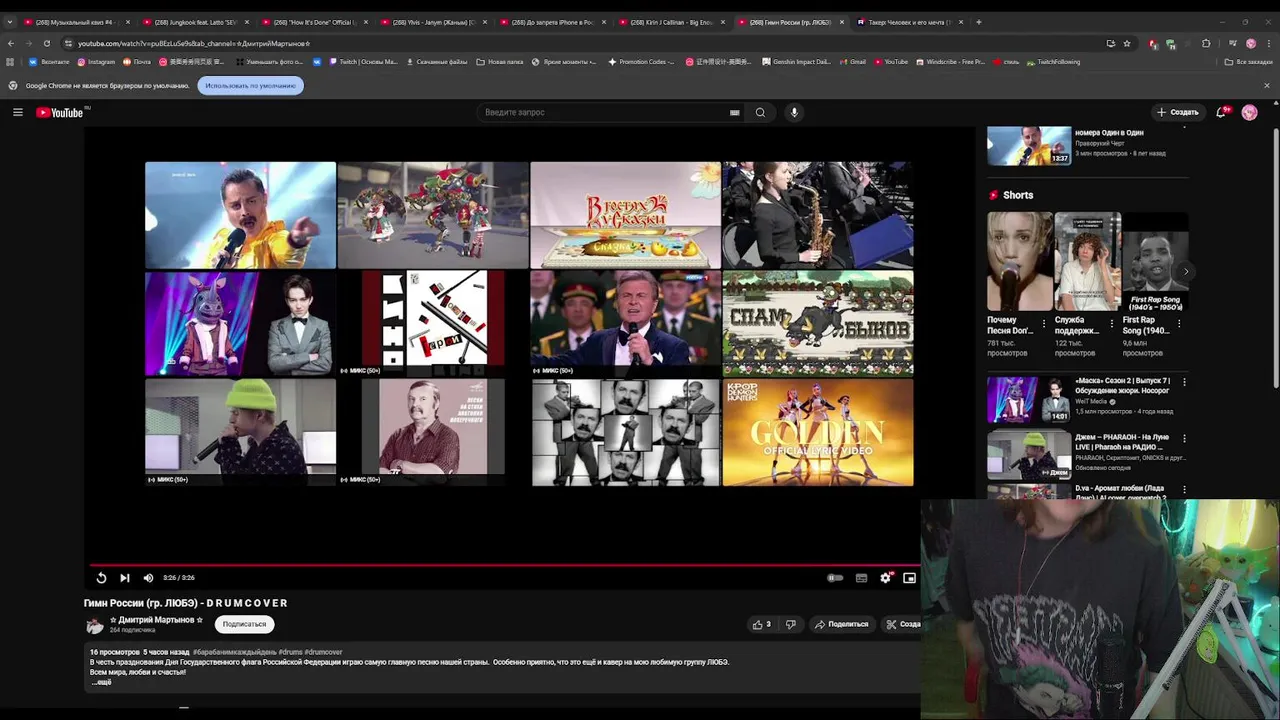
Task: Click the red progress bar of the video
Action: pos(503,565)
